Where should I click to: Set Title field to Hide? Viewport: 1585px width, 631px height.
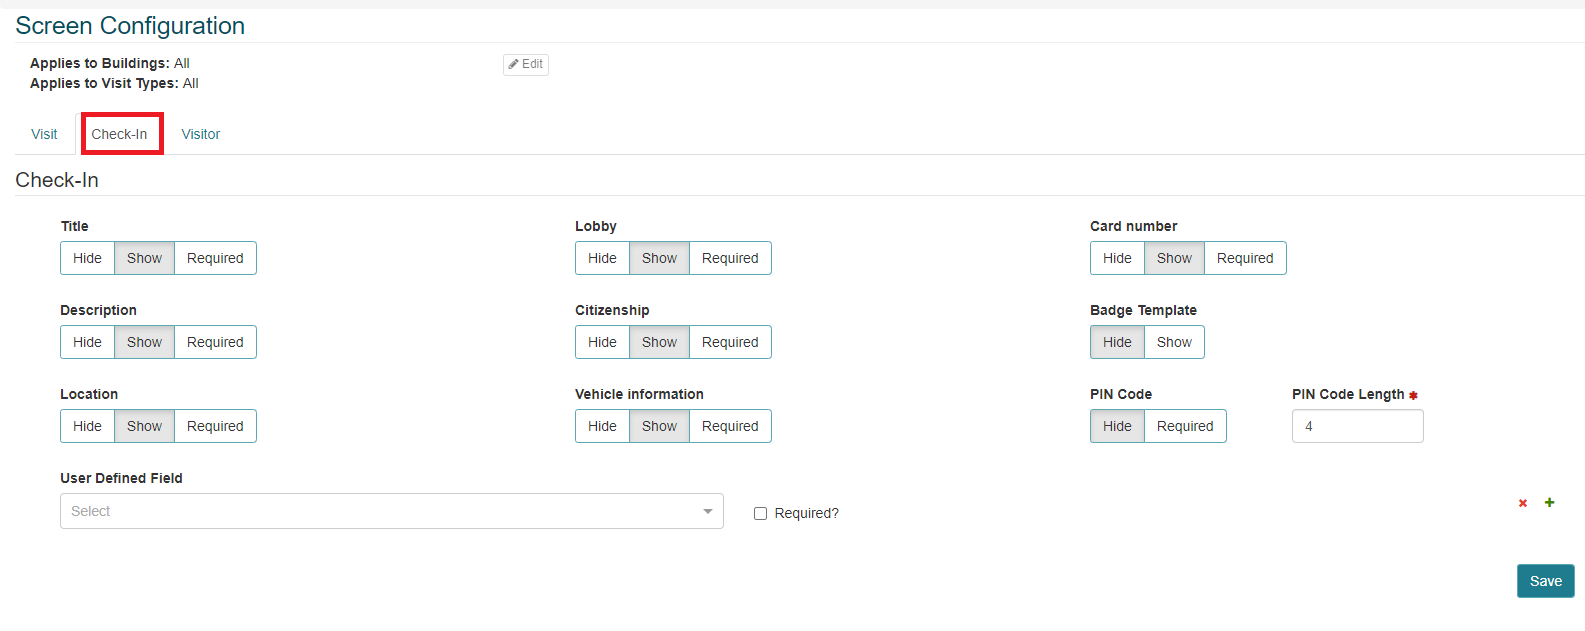click(x=87, y=258)
